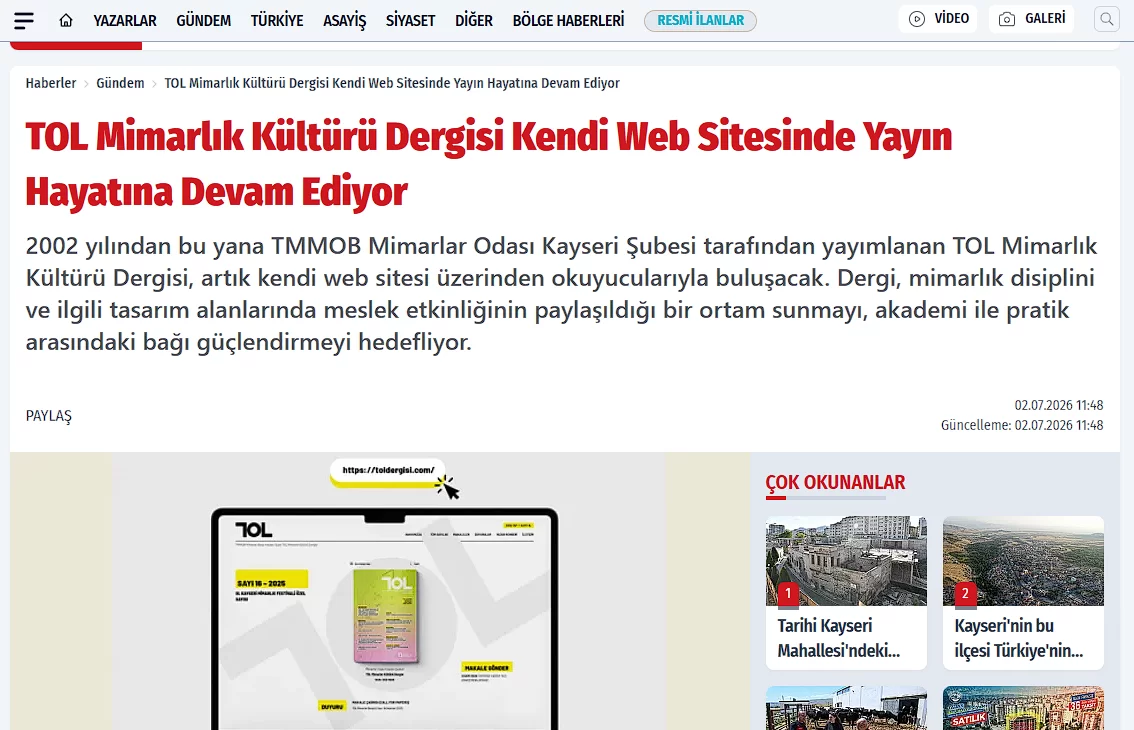This screenshot has width=1134, height=730.
Task: Click the article title breadcrumb
Action: [x=392, y=83]
